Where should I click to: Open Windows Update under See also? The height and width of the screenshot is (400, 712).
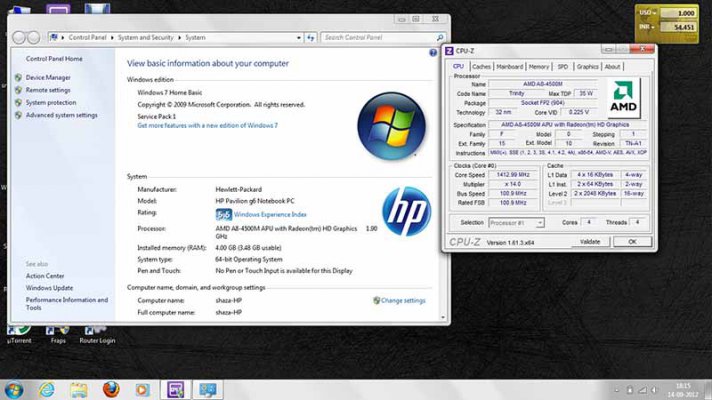(x=49, y=288)
